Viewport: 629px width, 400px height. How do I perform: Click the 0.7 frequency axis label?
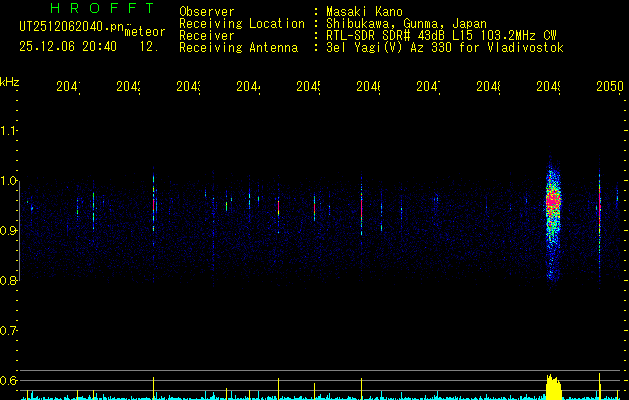point(9,331)
